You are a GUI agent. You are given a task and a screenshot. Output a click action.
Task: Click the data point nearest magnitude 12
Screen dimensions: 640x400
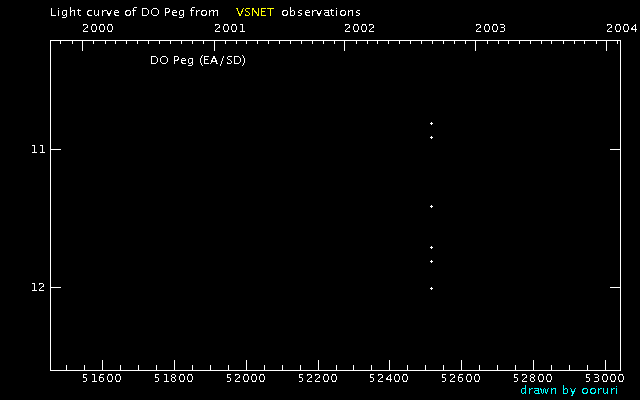click(431, 289)
